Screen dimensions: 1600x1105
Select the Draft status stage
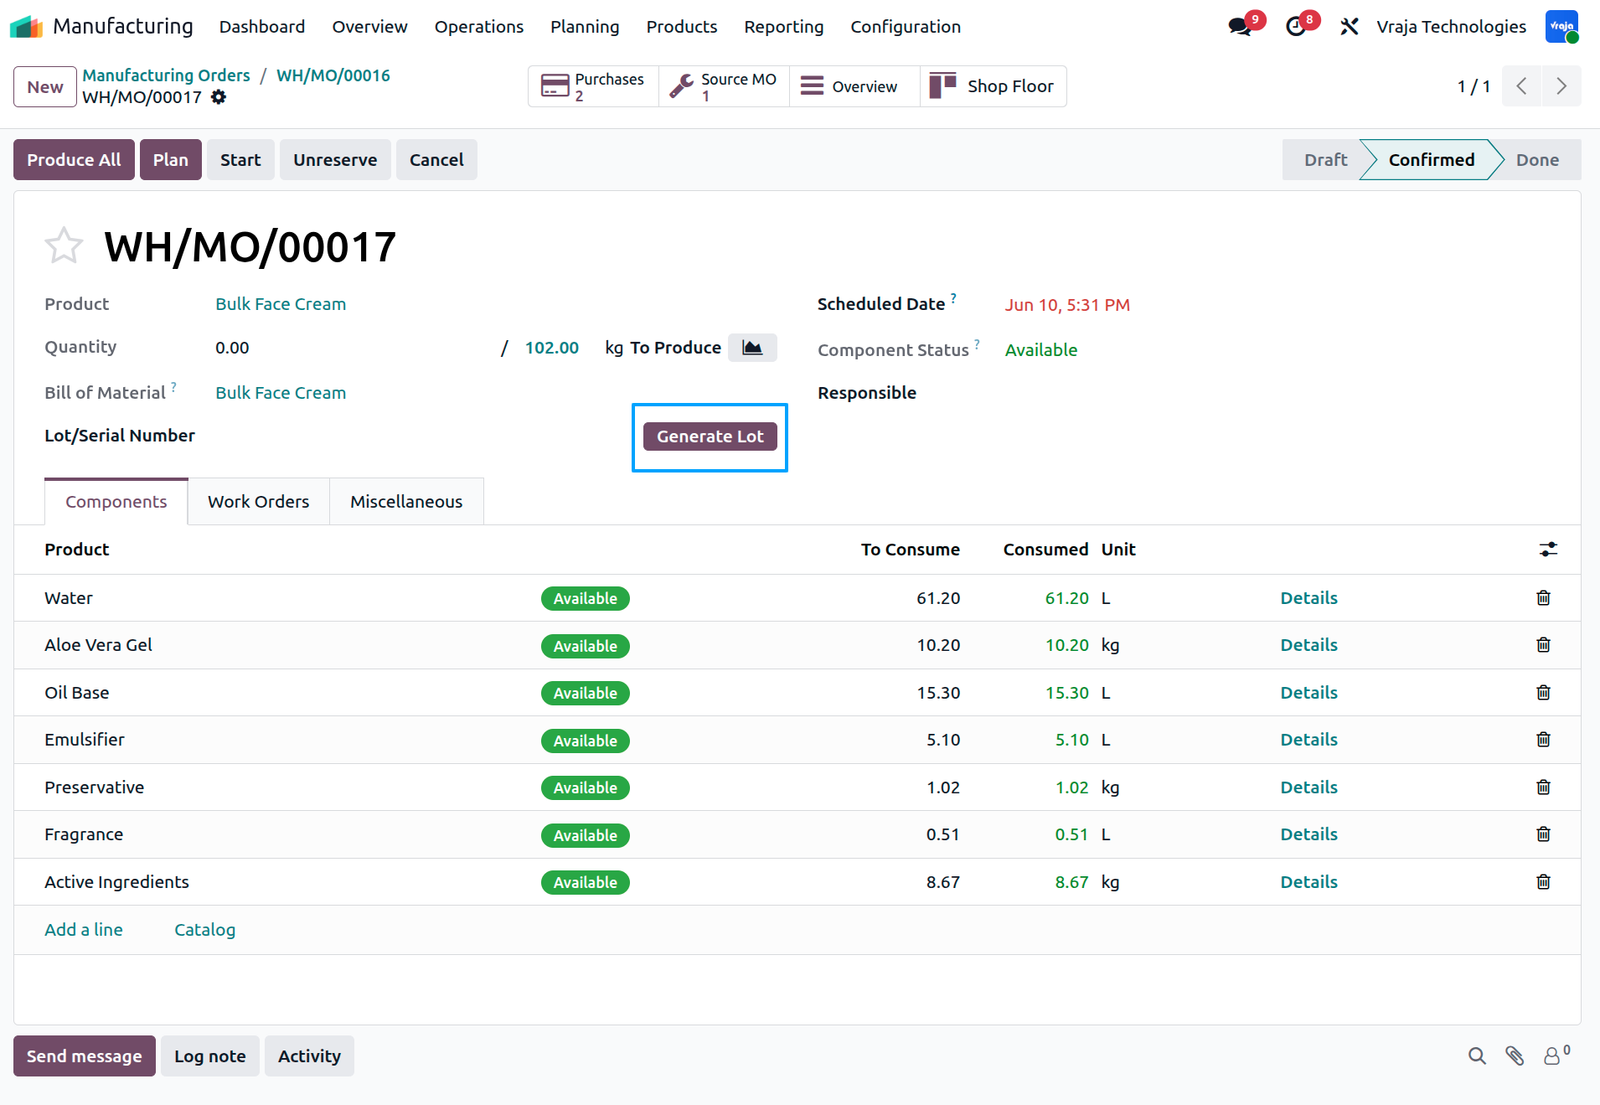(x=1325, y=160)
